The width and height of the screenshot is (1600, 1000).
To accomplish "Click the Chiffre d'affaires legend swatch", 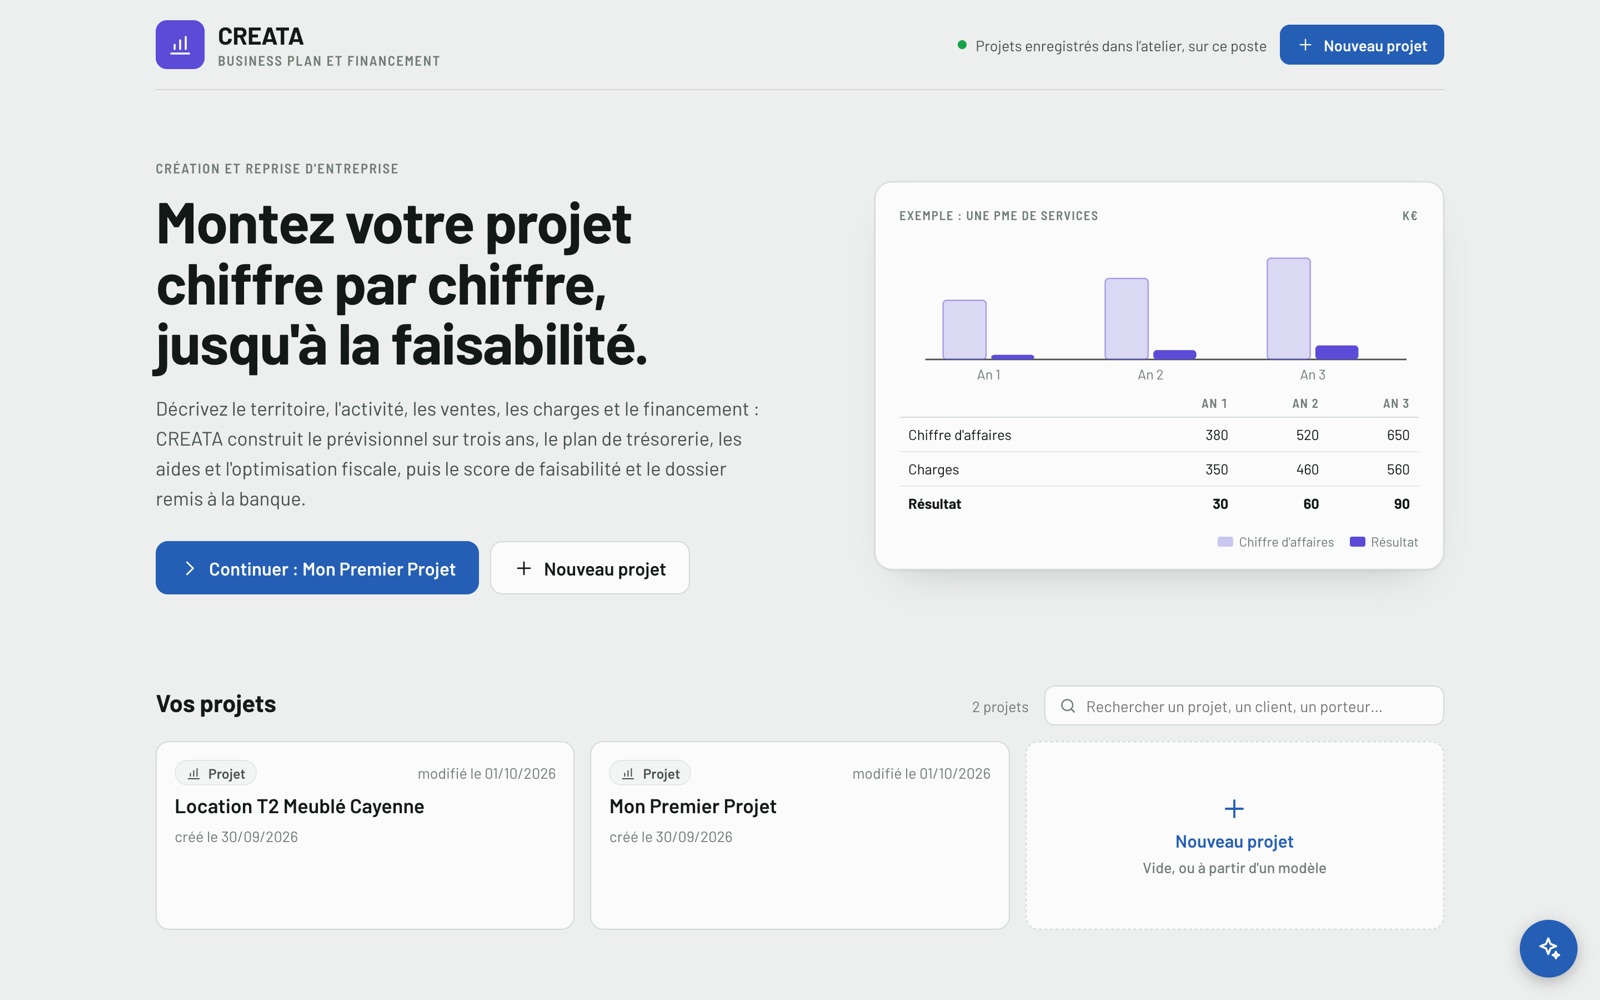I will point(1225,542).
